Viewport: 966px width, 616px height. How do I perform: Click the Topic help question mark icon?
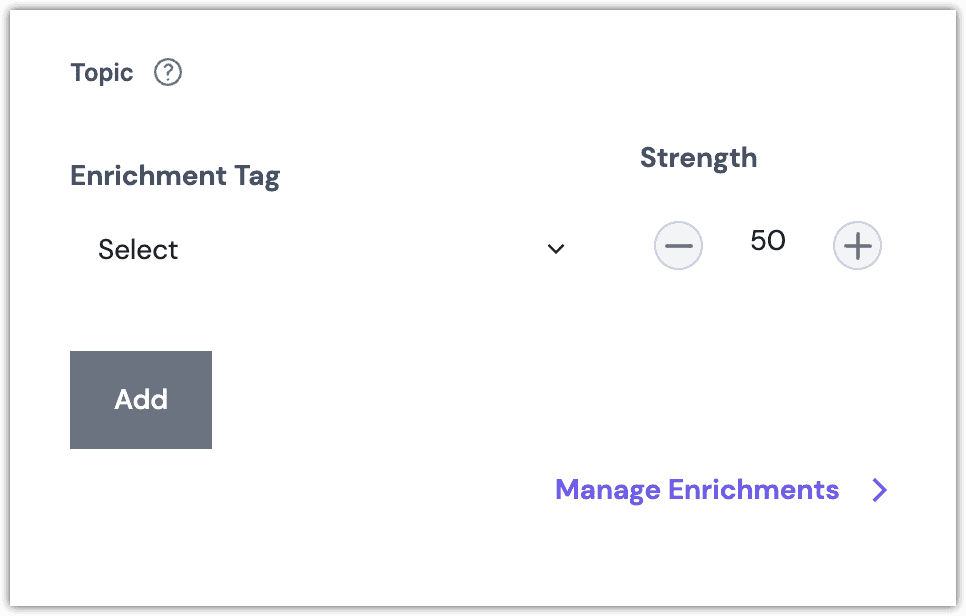[x=167, y=72]
